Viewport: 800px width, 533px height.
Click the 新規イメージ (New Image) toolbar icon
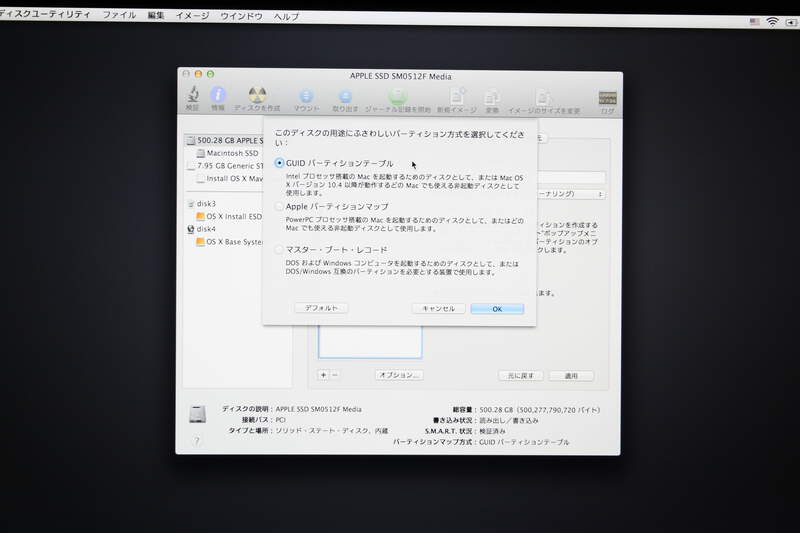coord(457,97)
